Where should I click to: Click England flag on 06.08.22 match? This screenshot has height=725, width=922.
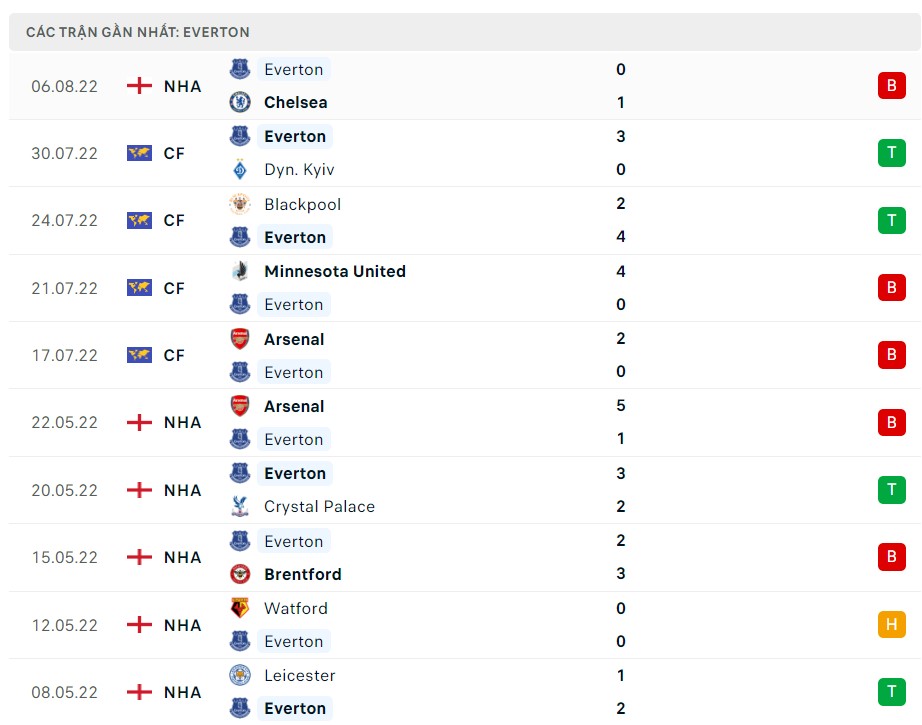(x=139, y=86)
